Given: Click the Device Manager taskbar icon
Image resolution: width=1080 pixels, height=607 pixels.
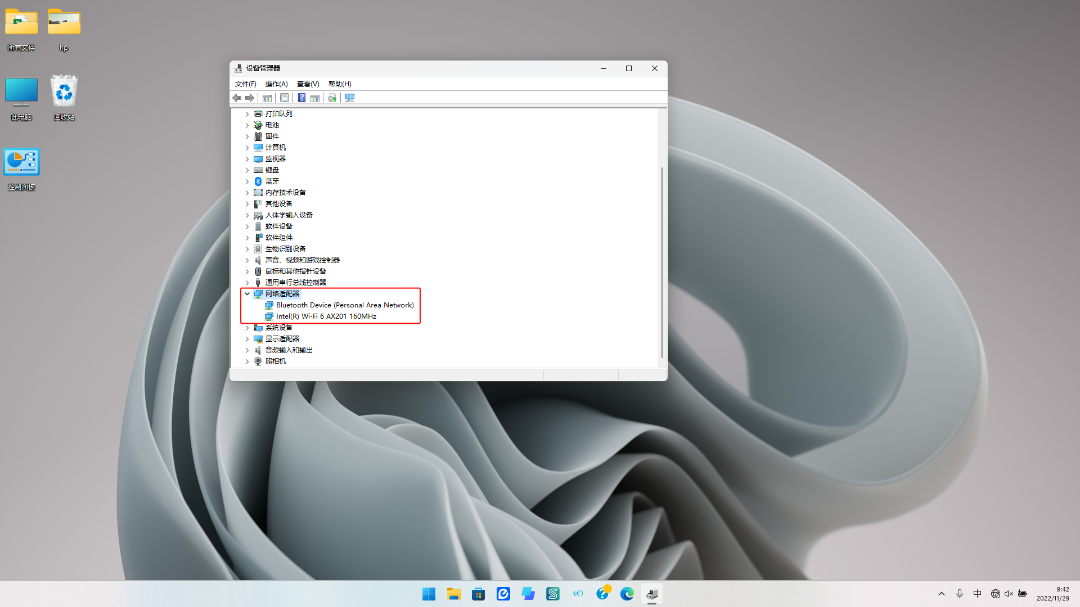Looking at the screenshot, I should tap(652, 594).
